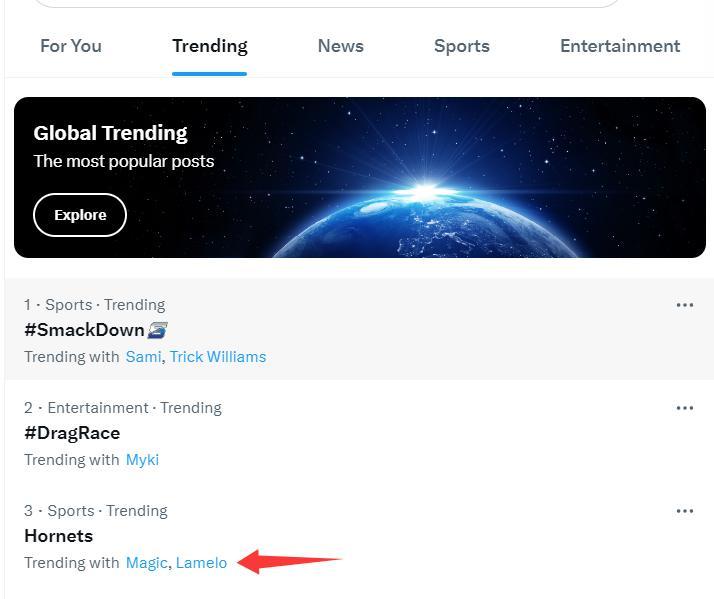The width and height of the screenshot is (714, 599).
Task: Click the Sami related trend link
Action: tap(143, 357)
